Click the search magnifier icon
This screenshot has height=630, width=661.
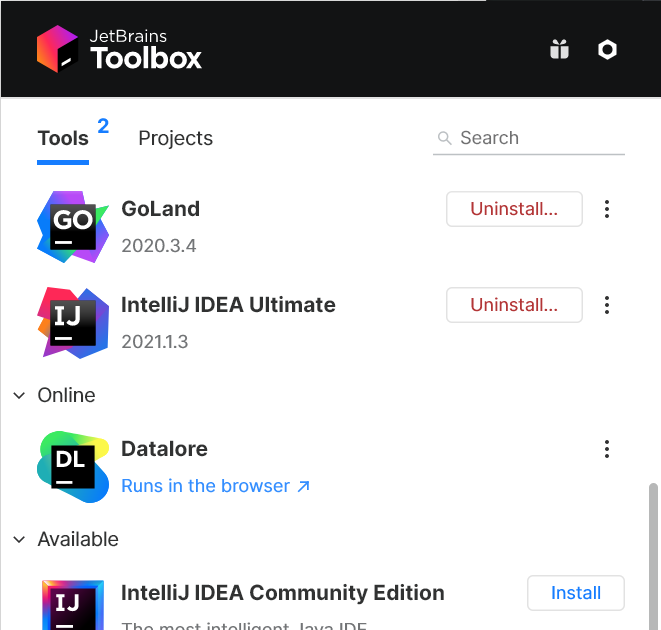[444, 139]
